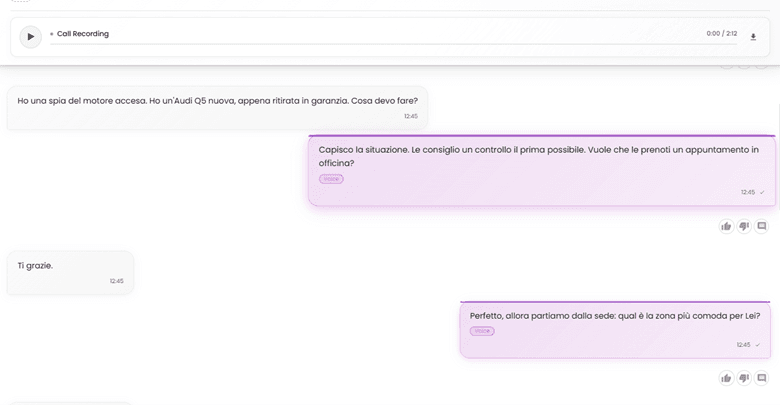Click the voice tag under 'Perfetto' message

coord(482,331)
